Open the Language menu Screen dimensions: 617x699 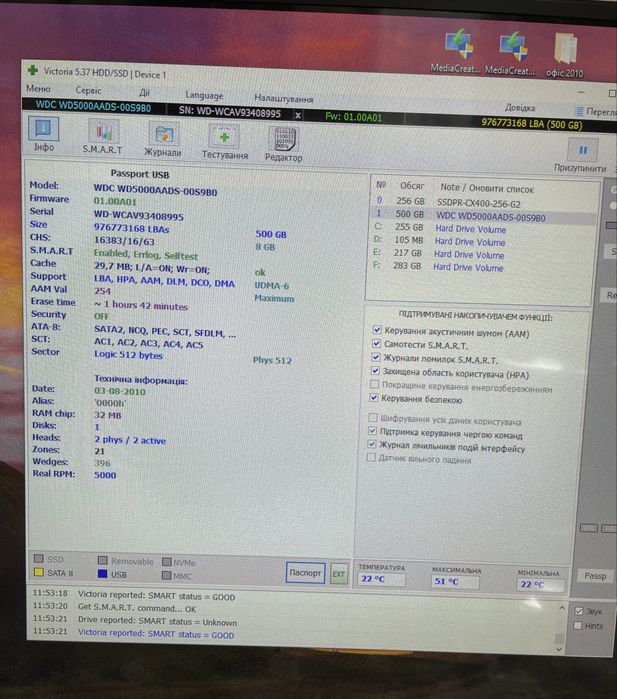coord(204,95)
